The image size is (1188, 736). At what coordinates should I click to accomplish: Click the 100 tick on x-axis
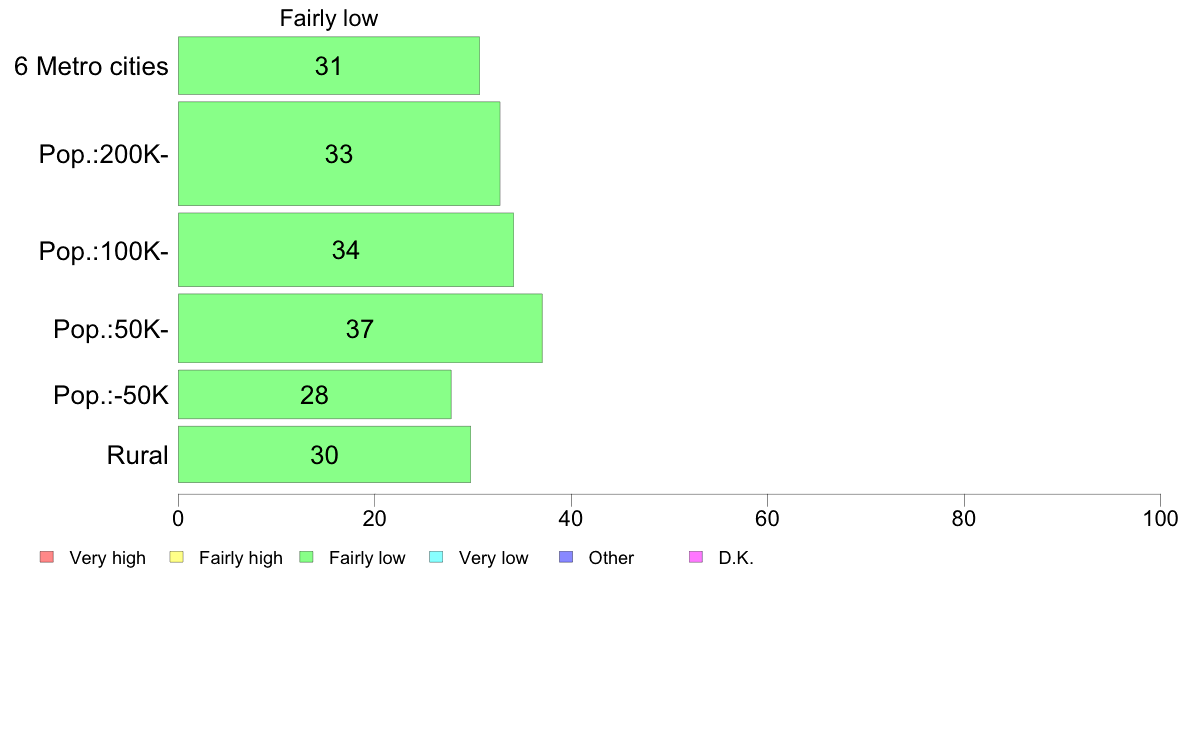coord(1160,518)
